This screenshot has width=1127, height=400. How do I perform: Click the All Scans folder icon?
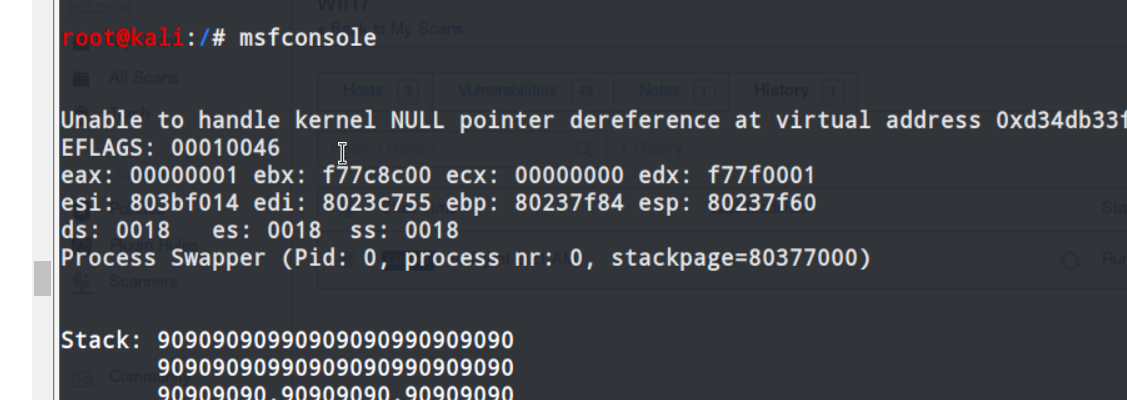tap(82, 78)
